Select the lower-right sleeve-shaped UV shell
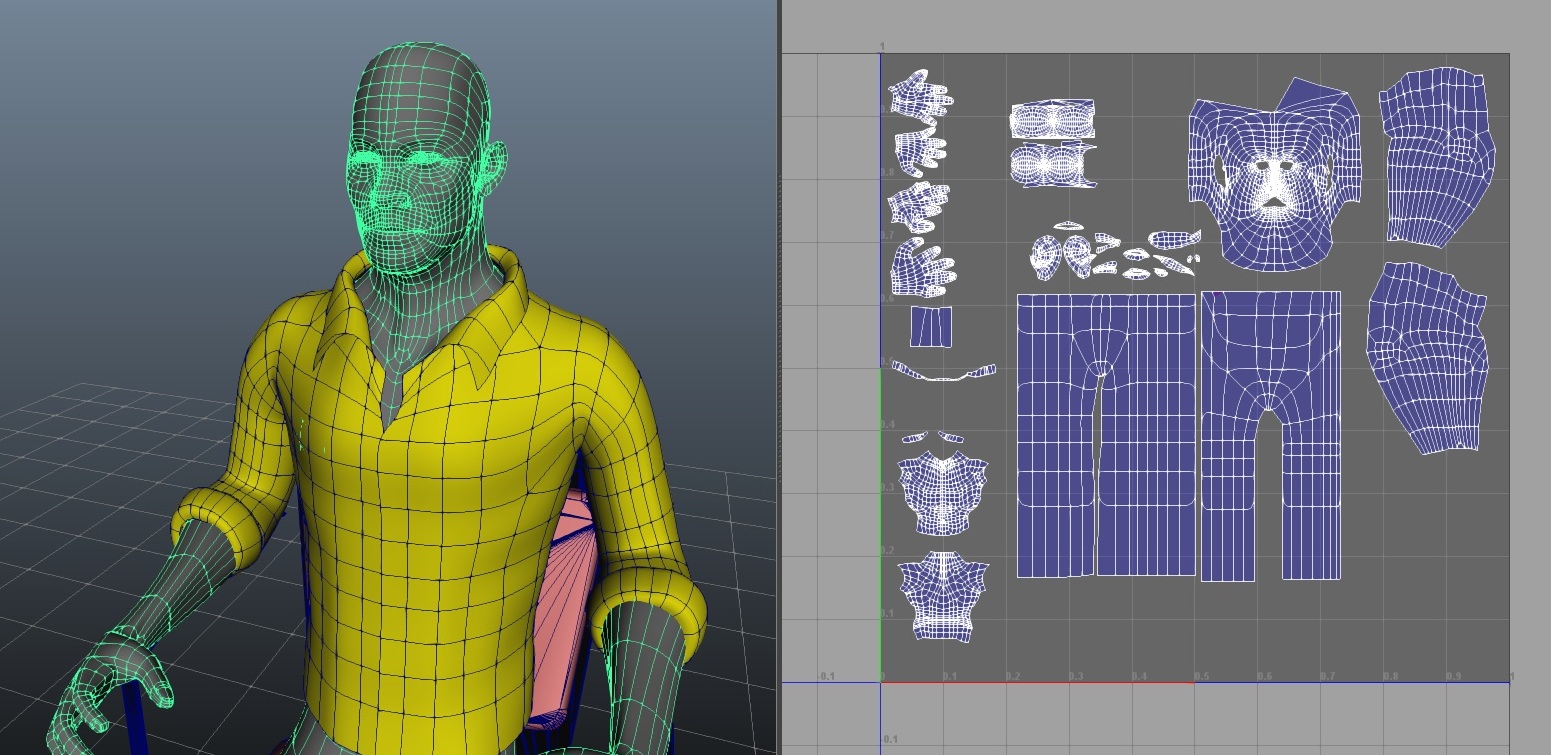Viewport: 1551px width, 755px height. 1428,357
